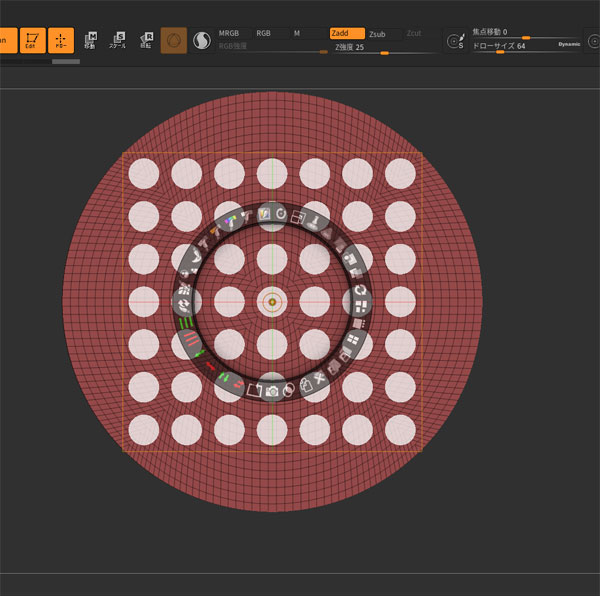Viewport: 600px width, 596px height.
Task: Select the Rotate (回転) tool
Action: 146,40
